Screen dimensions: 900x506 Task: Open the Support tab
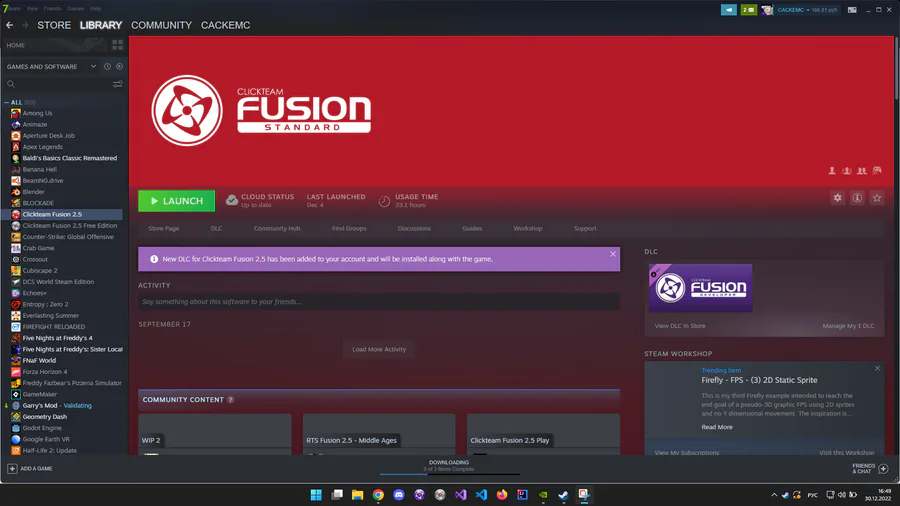point(585,228)
